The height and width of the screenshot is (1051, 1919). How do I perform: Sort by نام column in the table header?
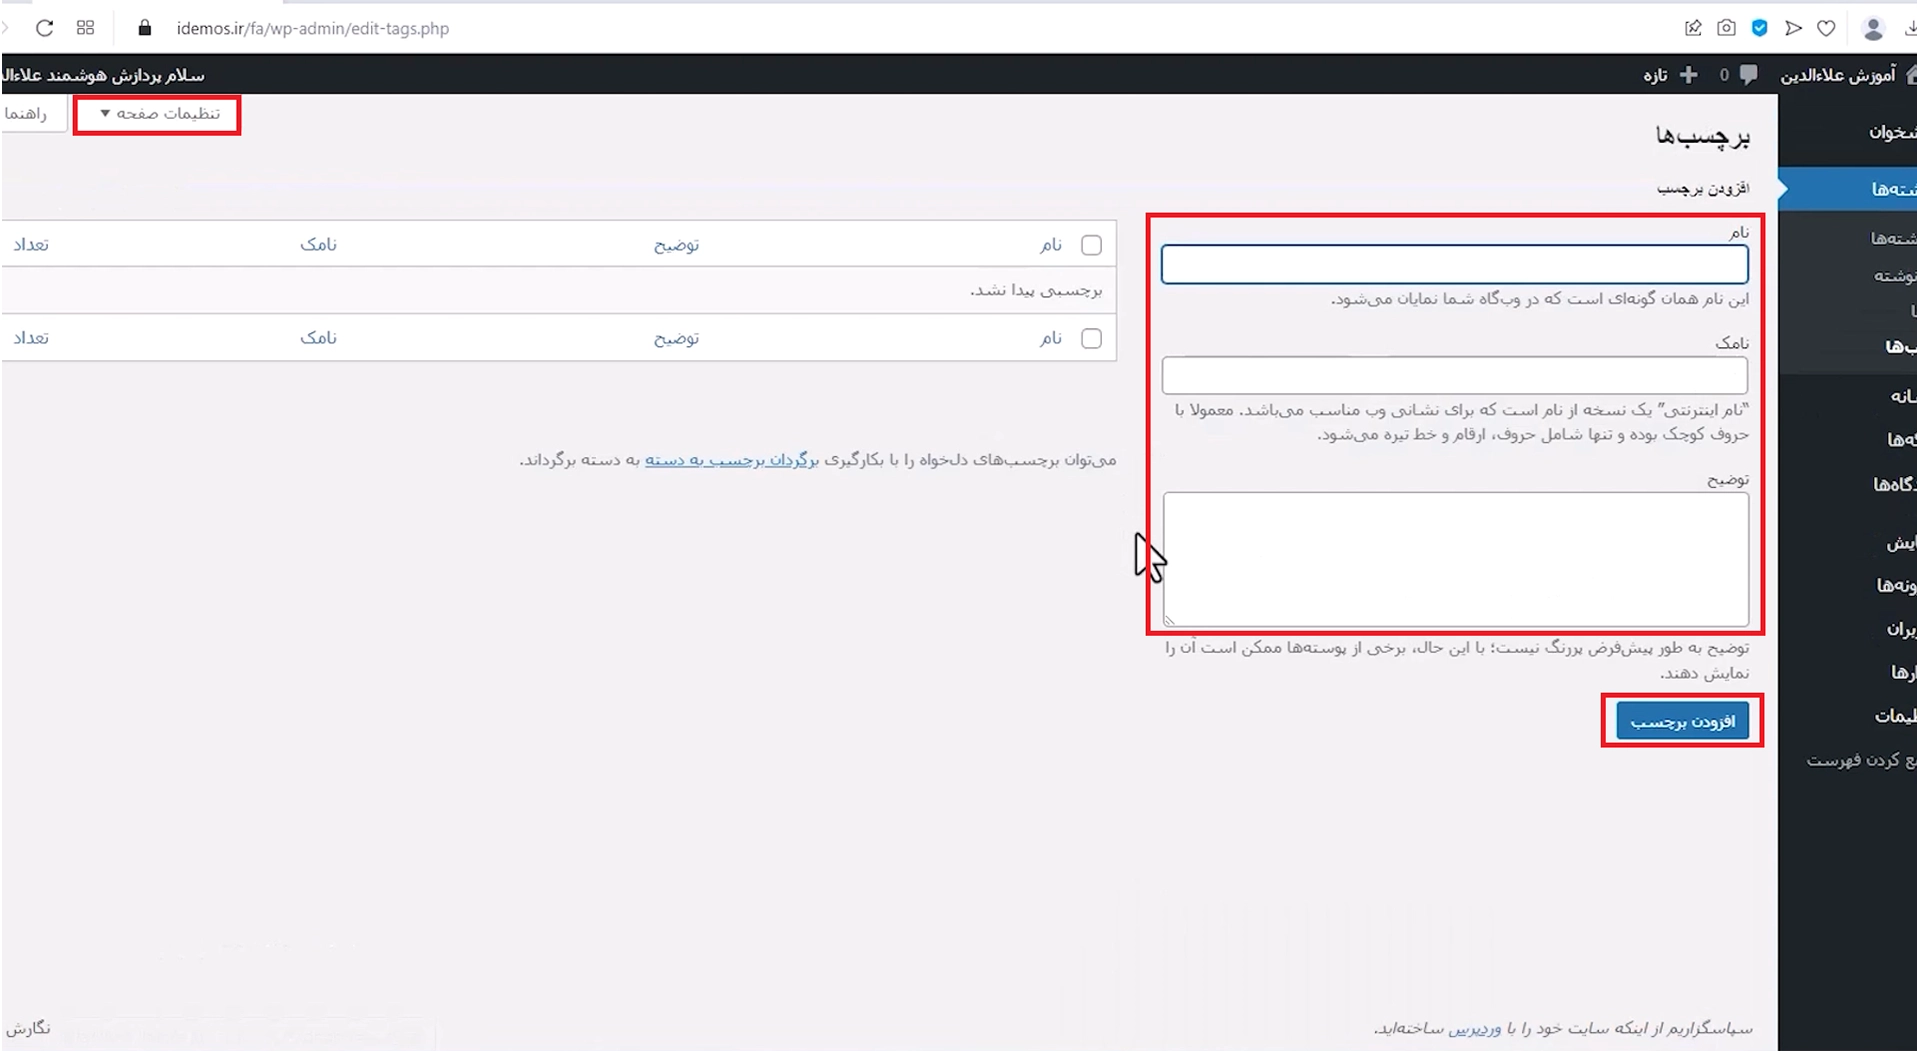1050,245
